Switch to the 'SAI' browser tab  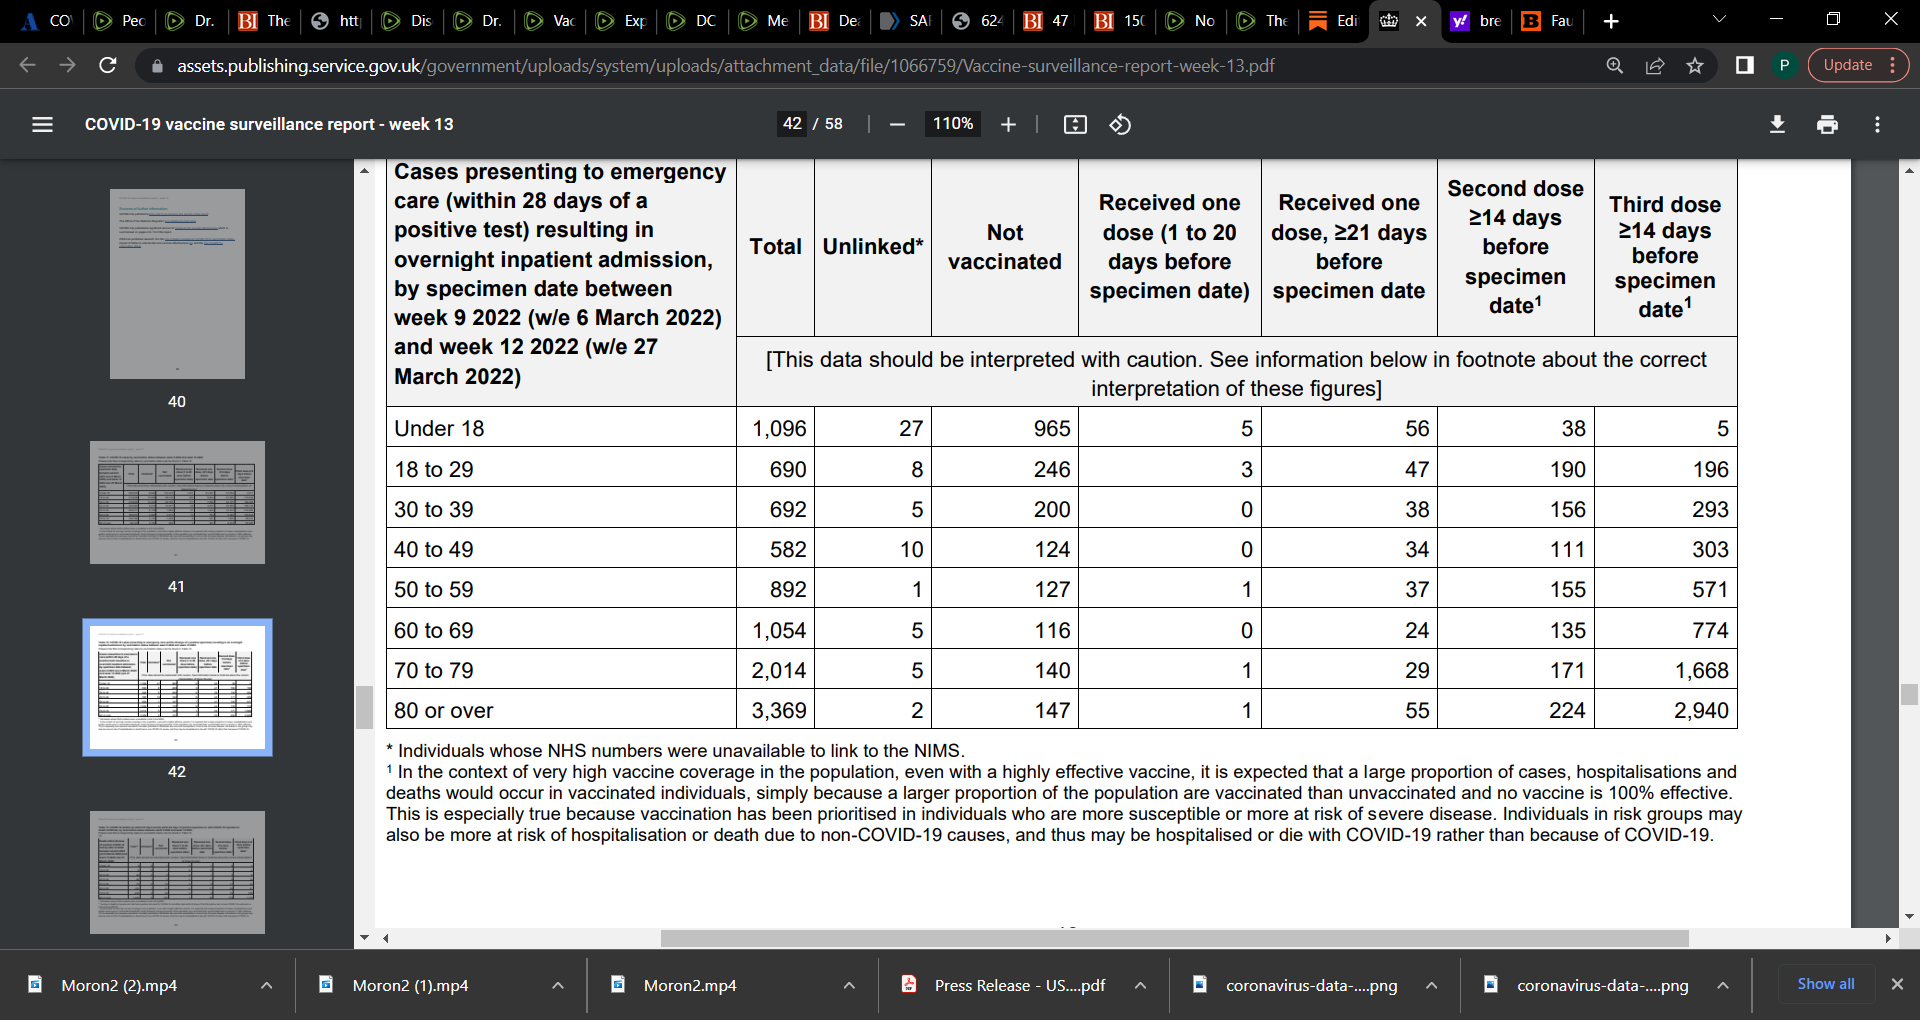pos(905,21)
